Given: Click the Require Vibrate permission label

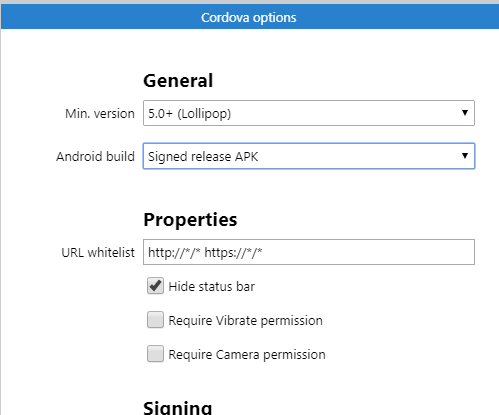Looking at the screenshot, I should coord(246,320).
